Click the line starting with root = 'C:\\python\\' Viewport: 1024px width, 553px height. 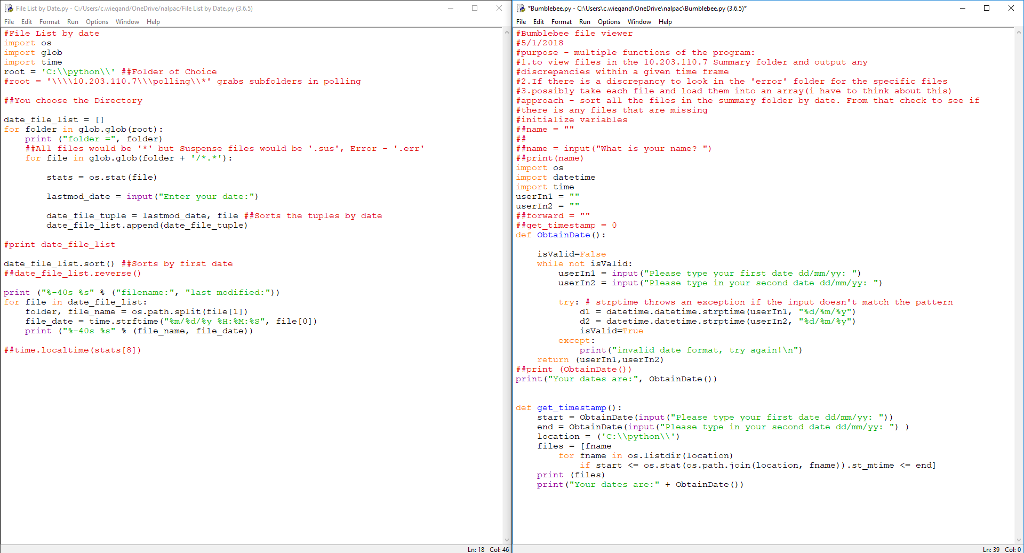pos(110,72)
